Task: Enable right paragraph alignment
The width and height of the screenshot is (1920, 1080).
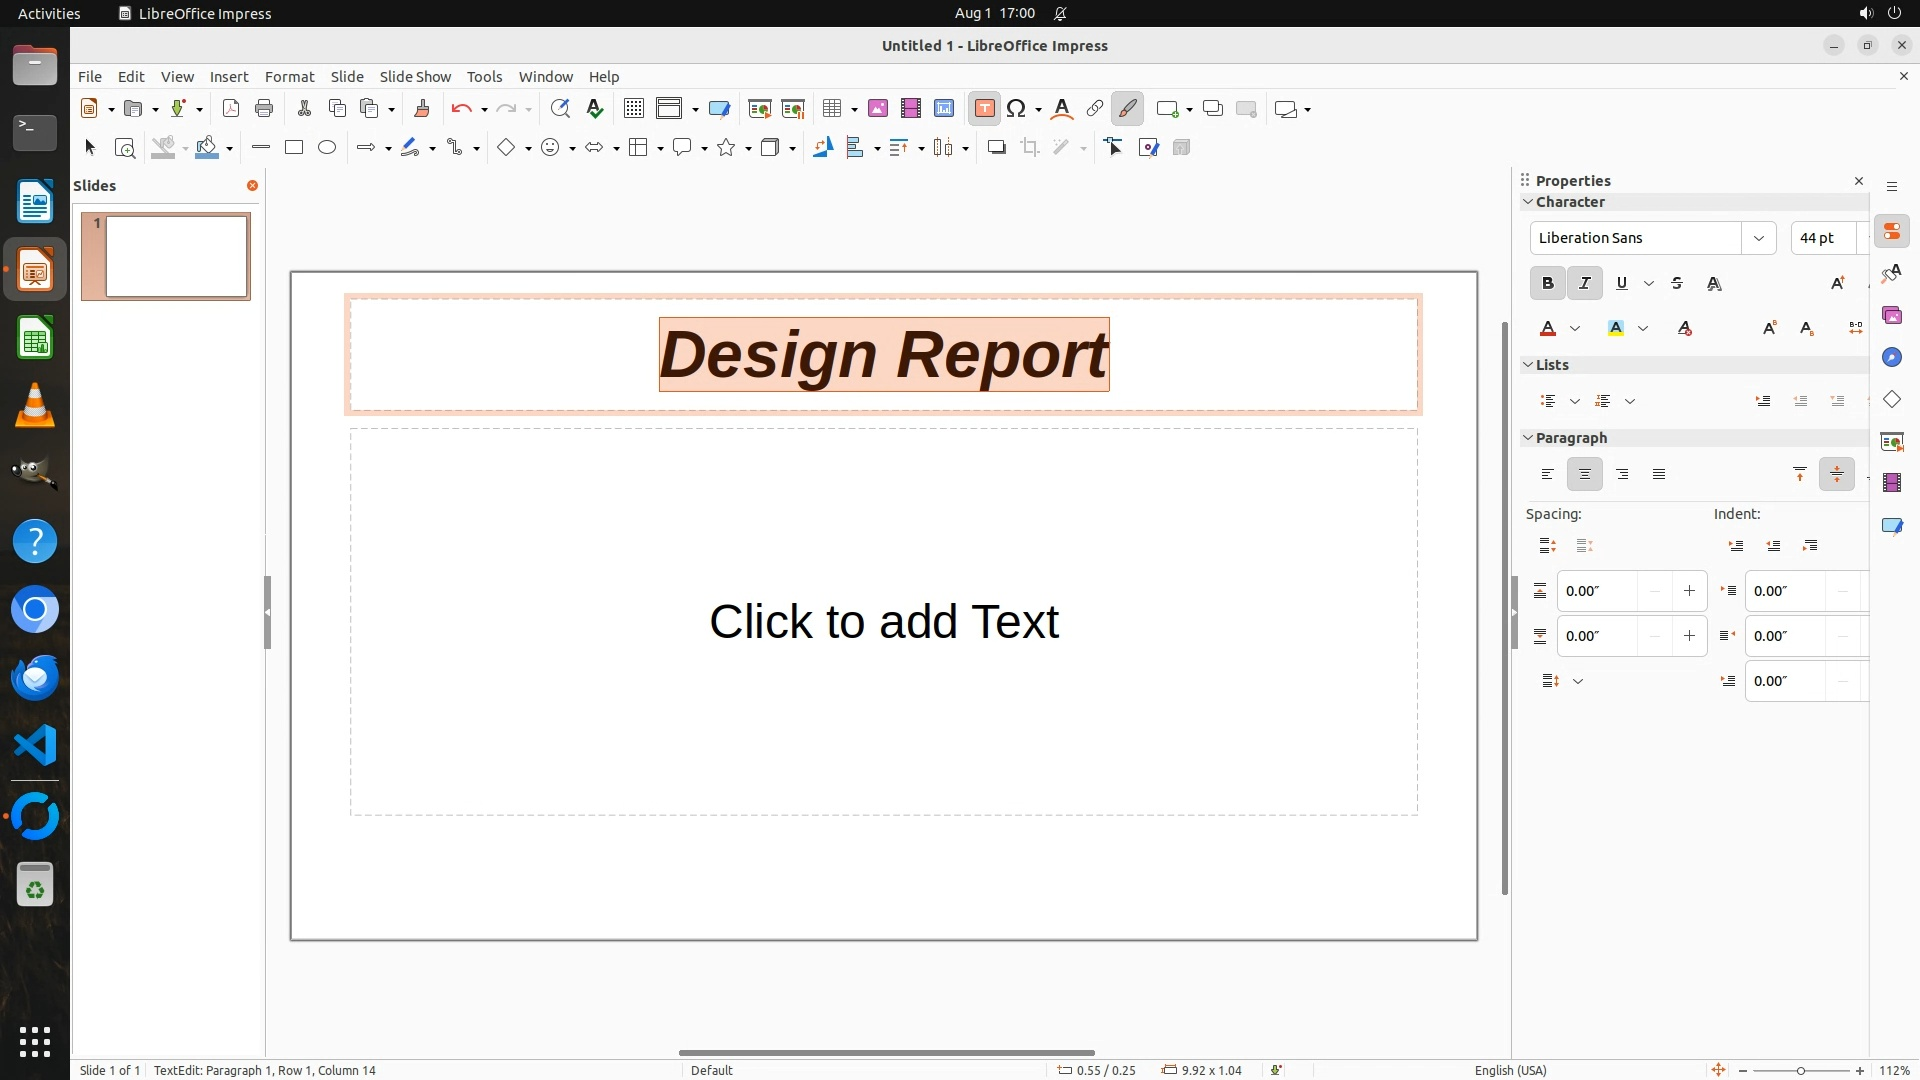Action: tap(1622, 475)
